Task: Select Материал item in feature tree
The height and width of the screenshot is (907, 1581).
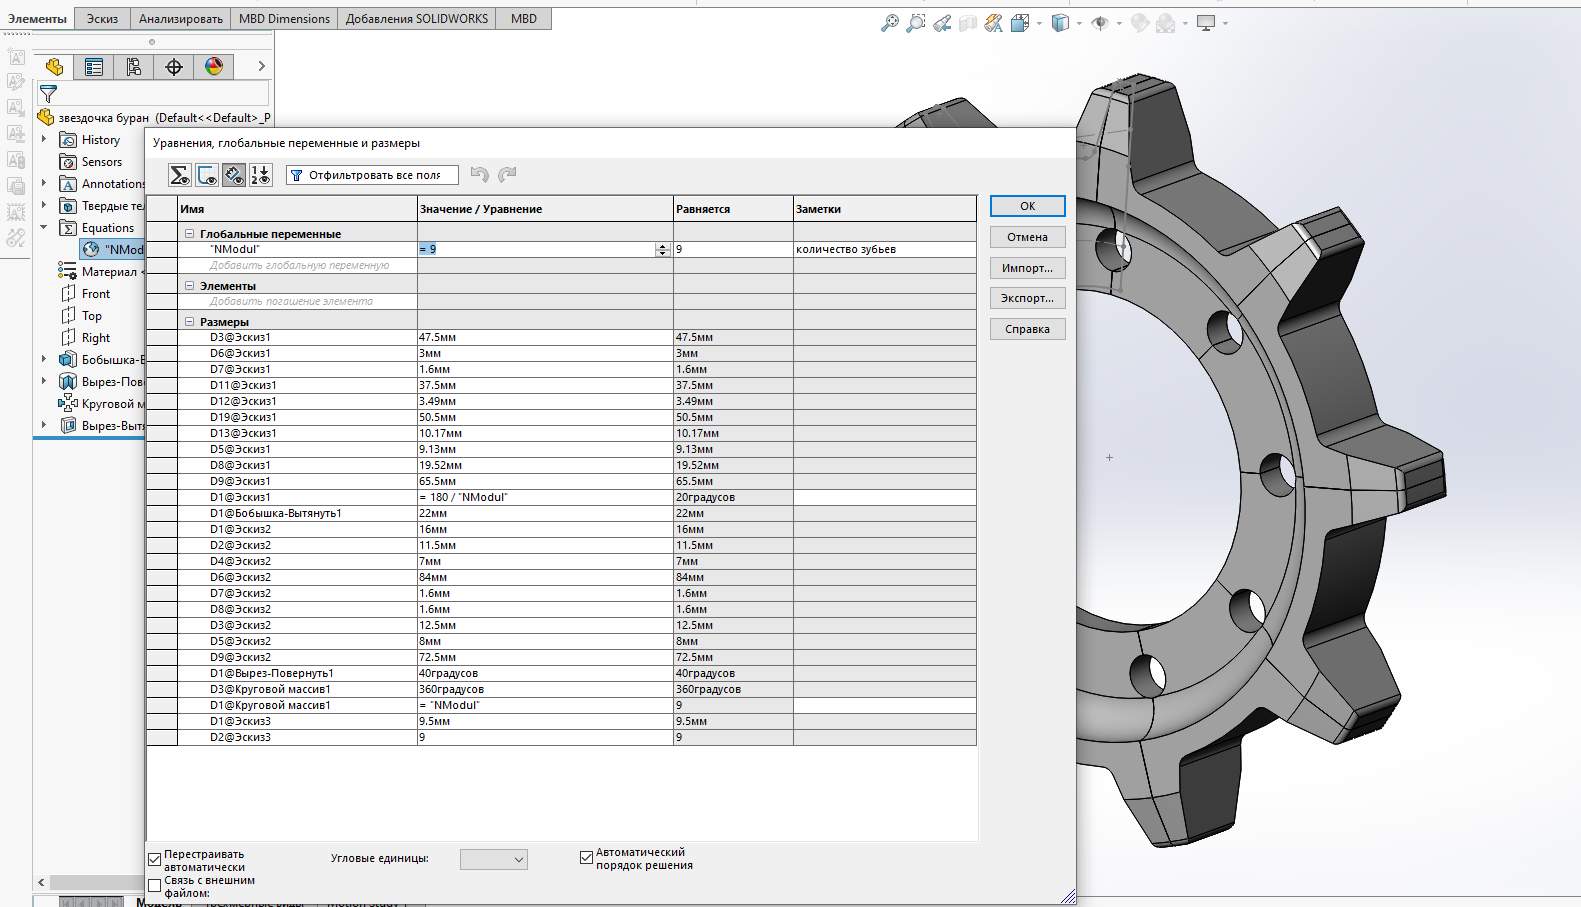Action: tap(101, 272)
